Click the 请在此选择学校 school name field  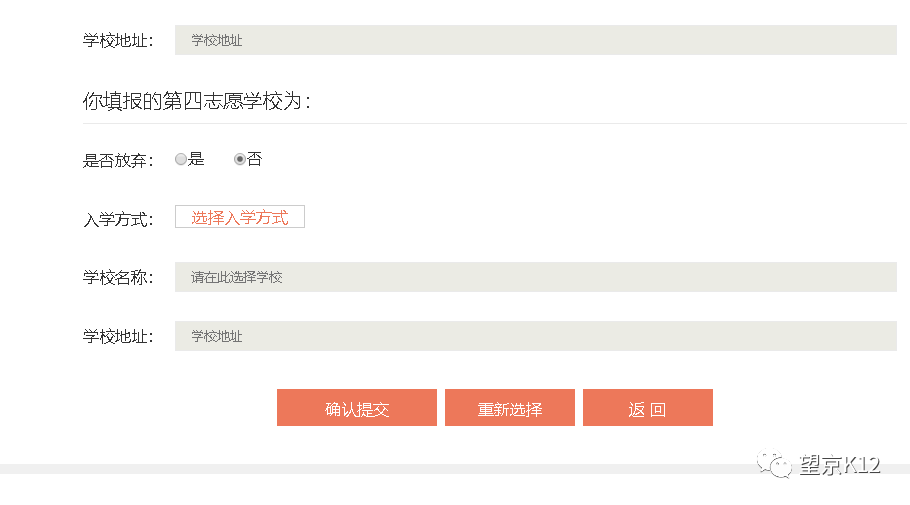click(536, 277)
